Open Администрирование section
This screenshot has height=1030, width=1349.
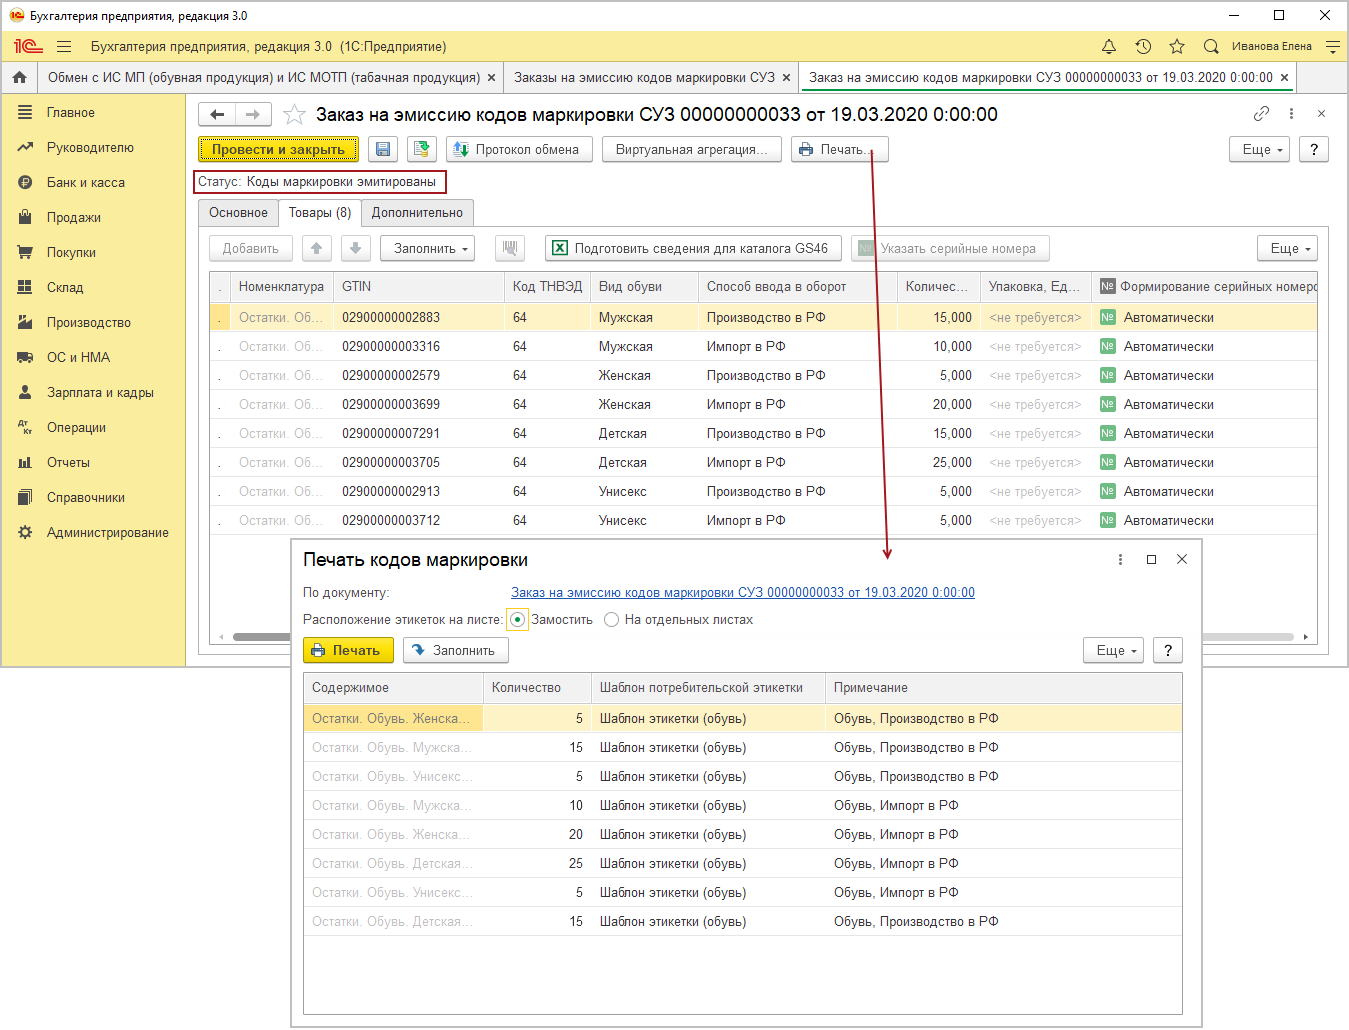108,533
